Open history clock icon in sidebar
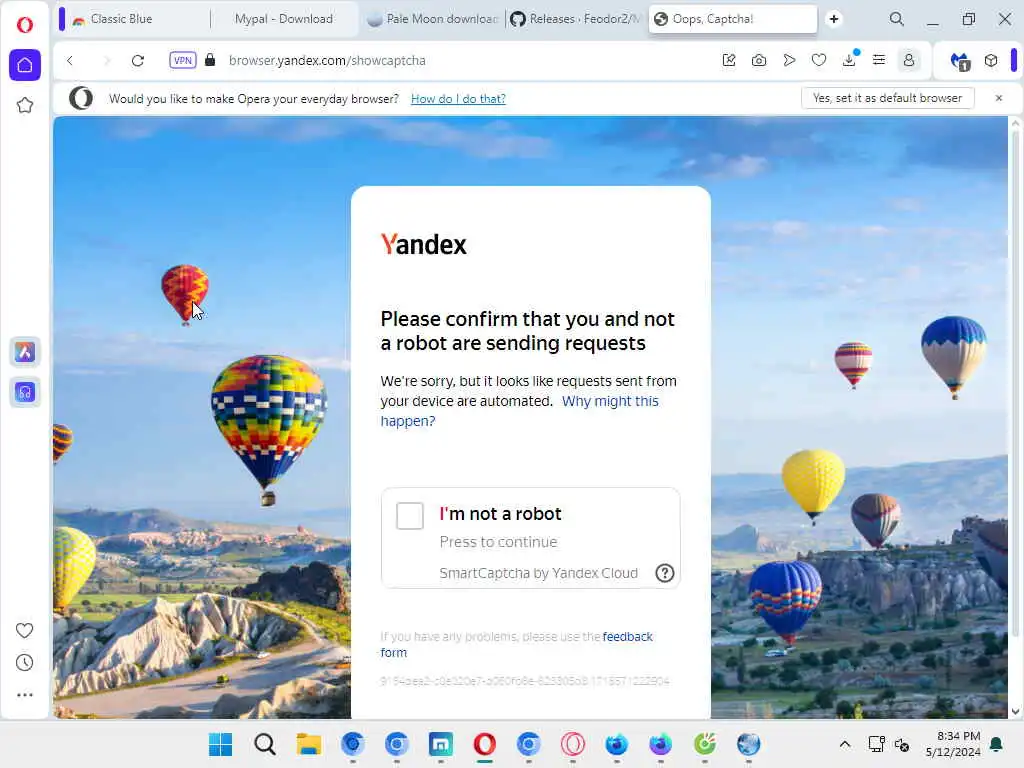 25,663
